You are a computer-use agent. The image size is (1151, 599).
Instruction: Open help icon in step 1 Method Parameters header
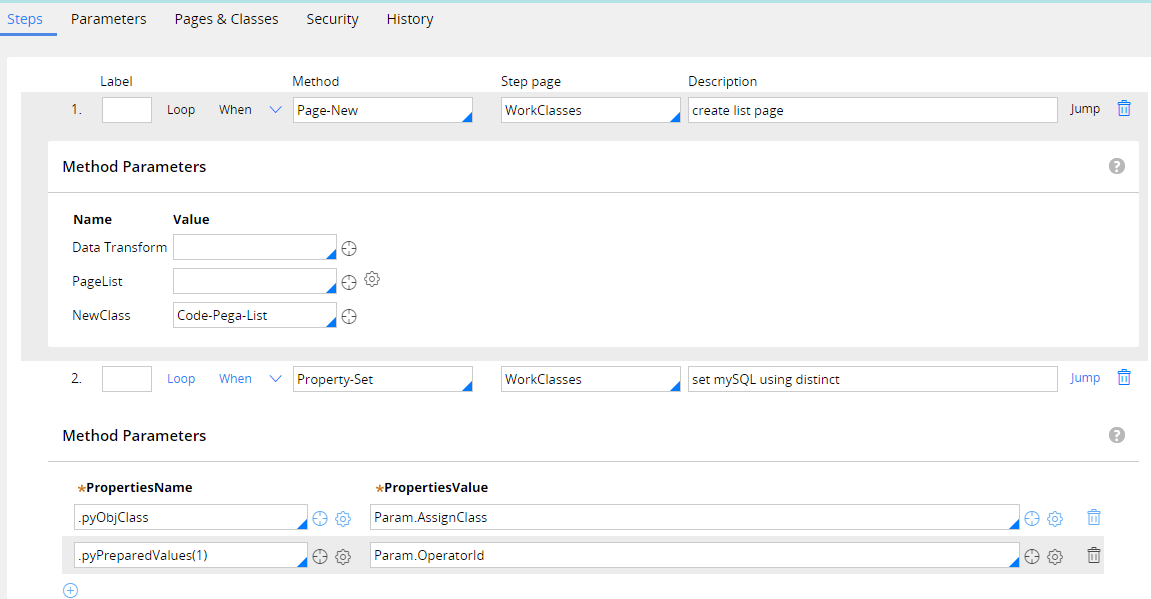[x=1117, y=166]
